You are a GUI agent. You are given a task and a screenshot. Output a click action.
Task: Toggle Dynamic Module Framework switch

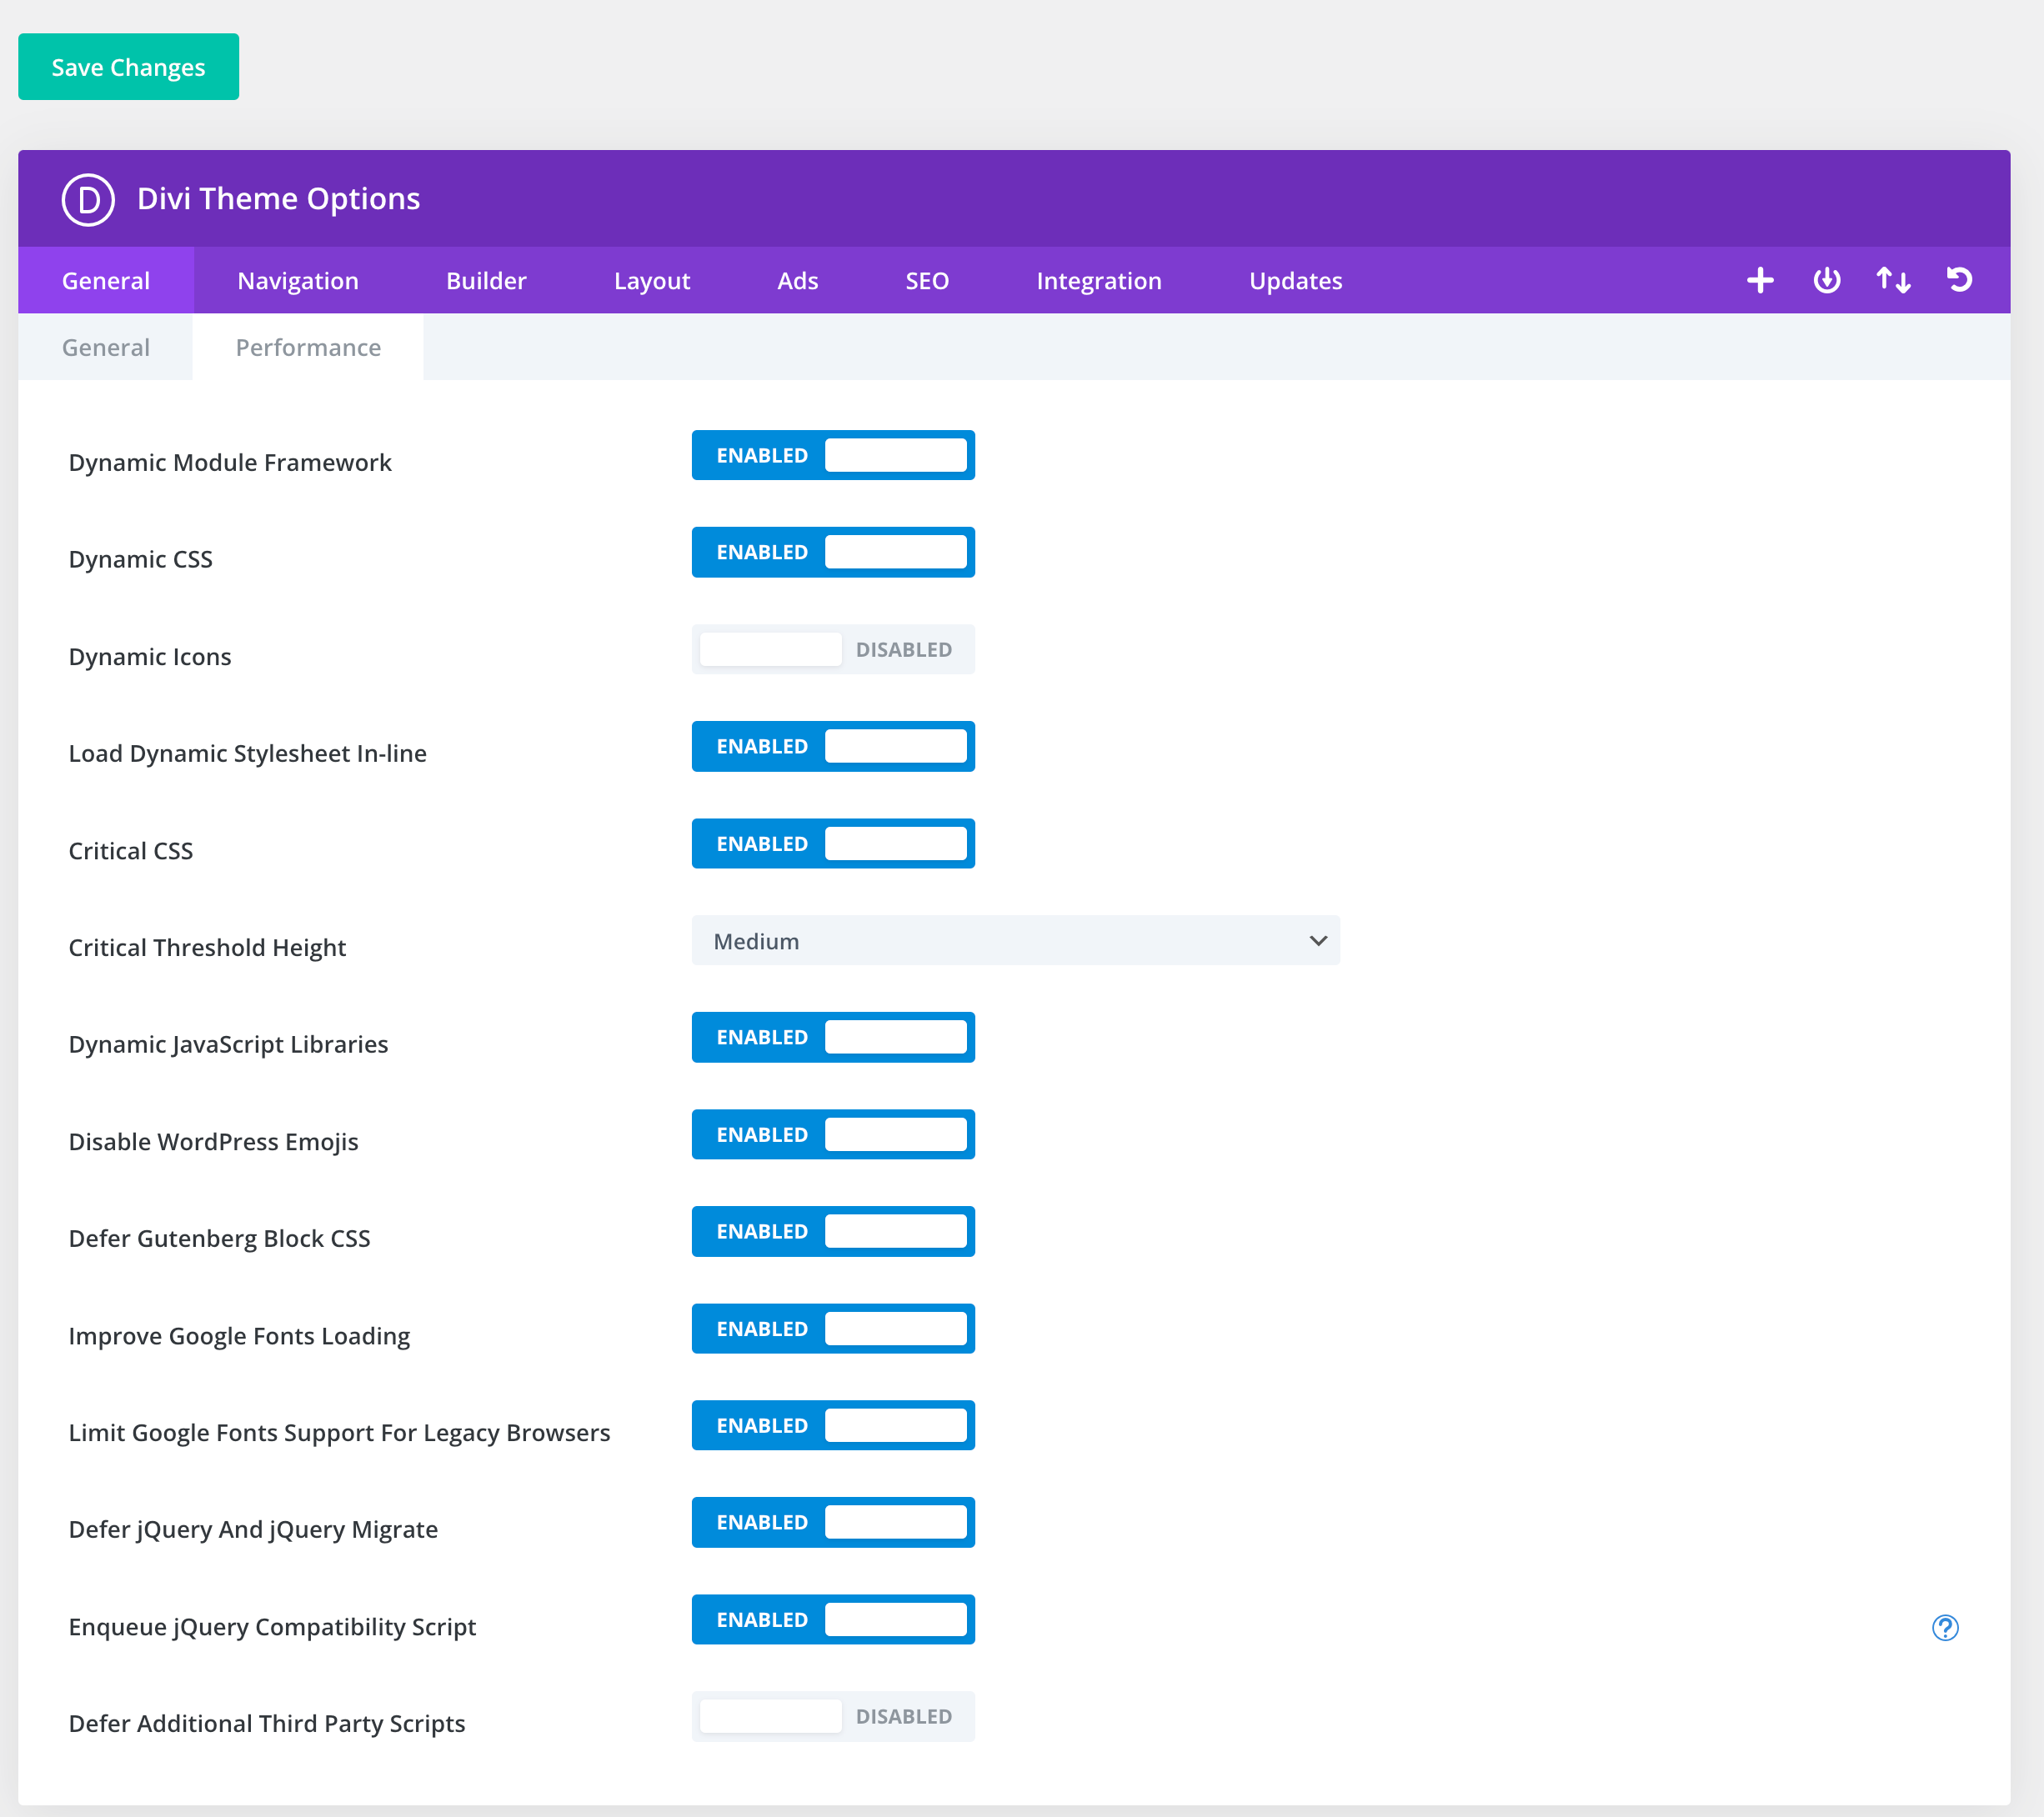[833, 455]
